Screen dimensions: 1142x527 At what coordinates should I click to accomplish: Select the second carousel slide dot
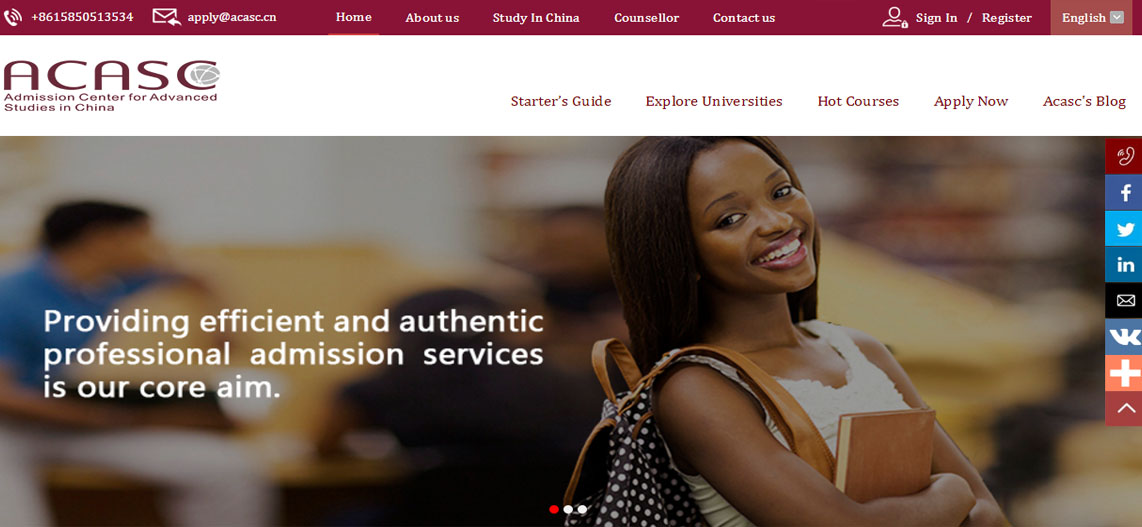coord(568,510)
